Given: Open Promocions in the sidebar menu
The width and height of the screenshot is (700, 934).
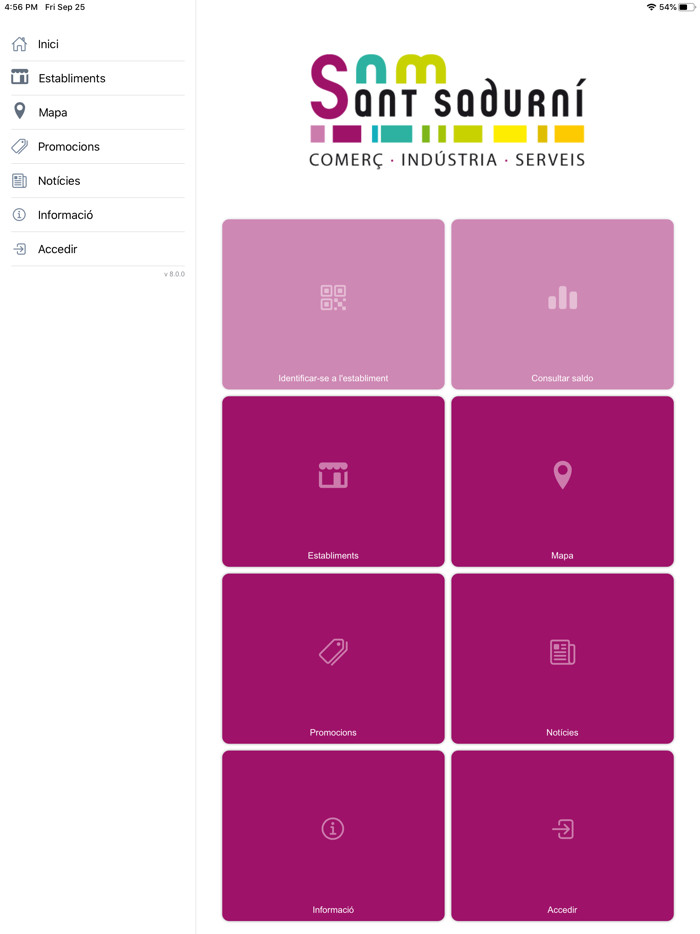Looking at the screenshot, I should [x=98, y=147].
